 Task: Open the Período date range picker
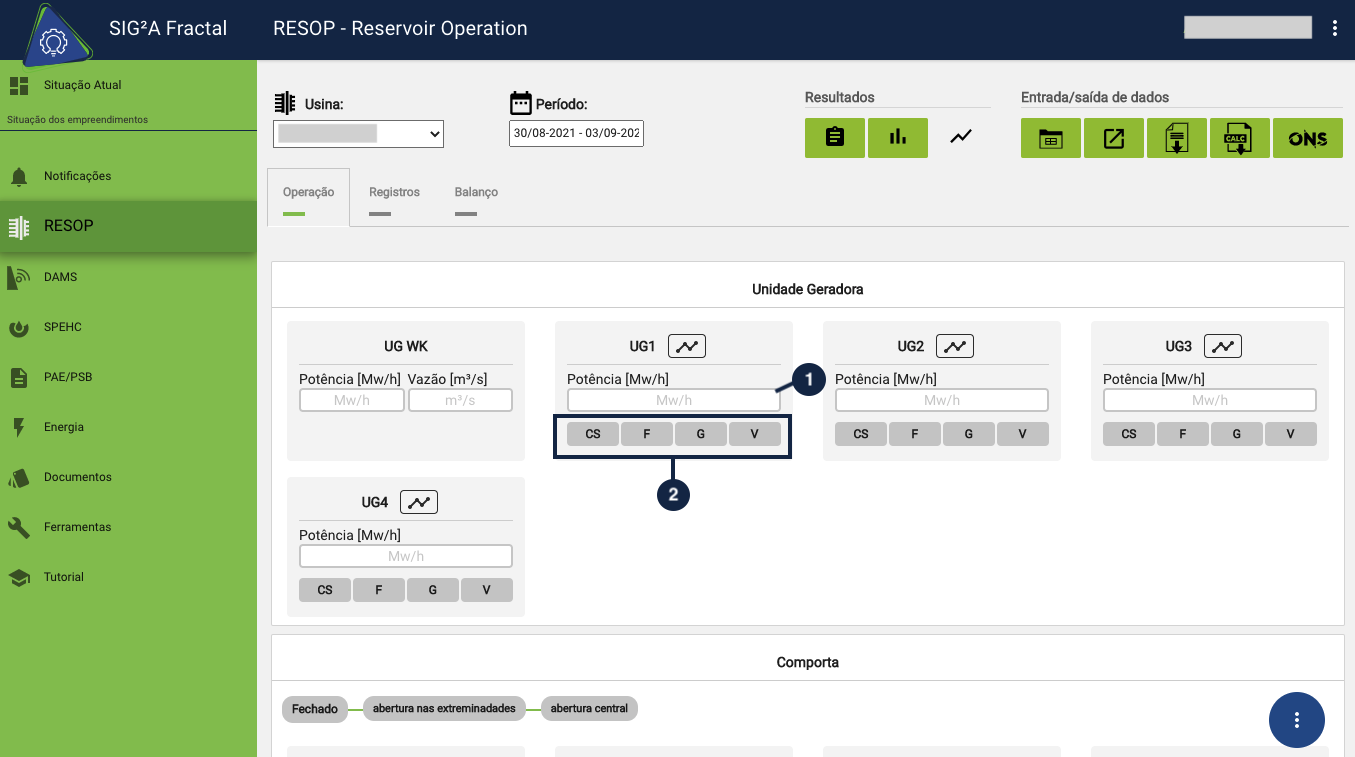576,133
